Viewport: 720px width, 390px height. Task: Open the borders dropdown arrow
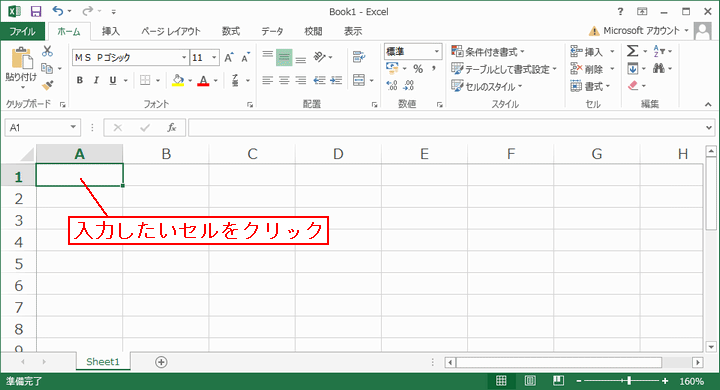point(158,81)
